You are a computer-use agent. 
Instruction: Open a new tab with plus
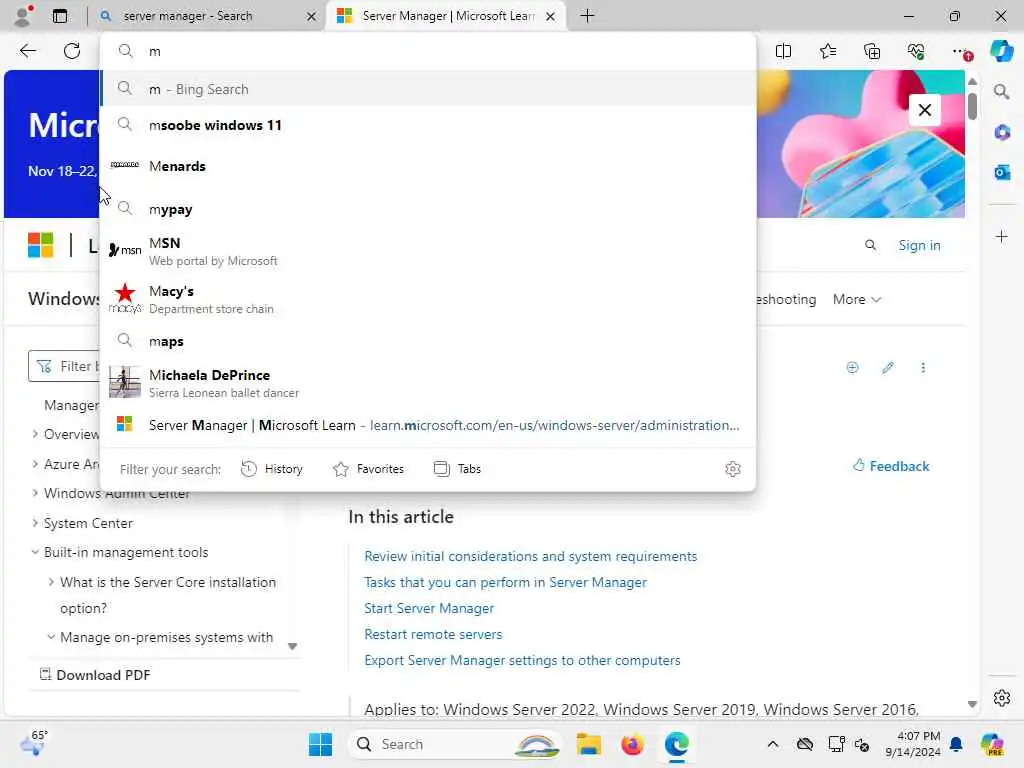point(587,16)
